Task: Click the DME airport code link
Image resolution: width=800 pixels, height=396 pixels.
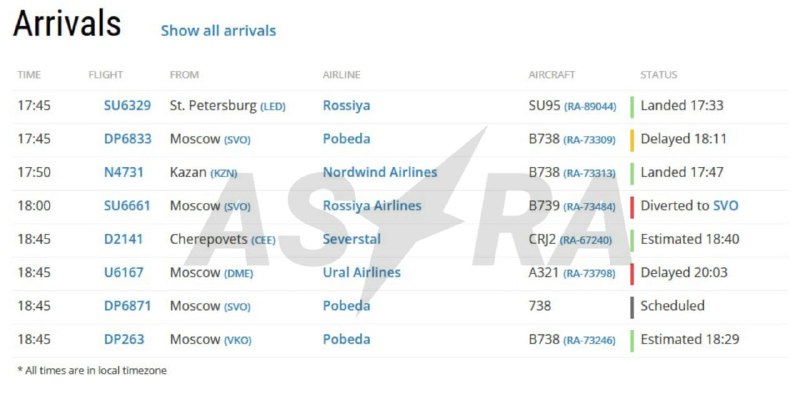Action: (x=238, y=274)
